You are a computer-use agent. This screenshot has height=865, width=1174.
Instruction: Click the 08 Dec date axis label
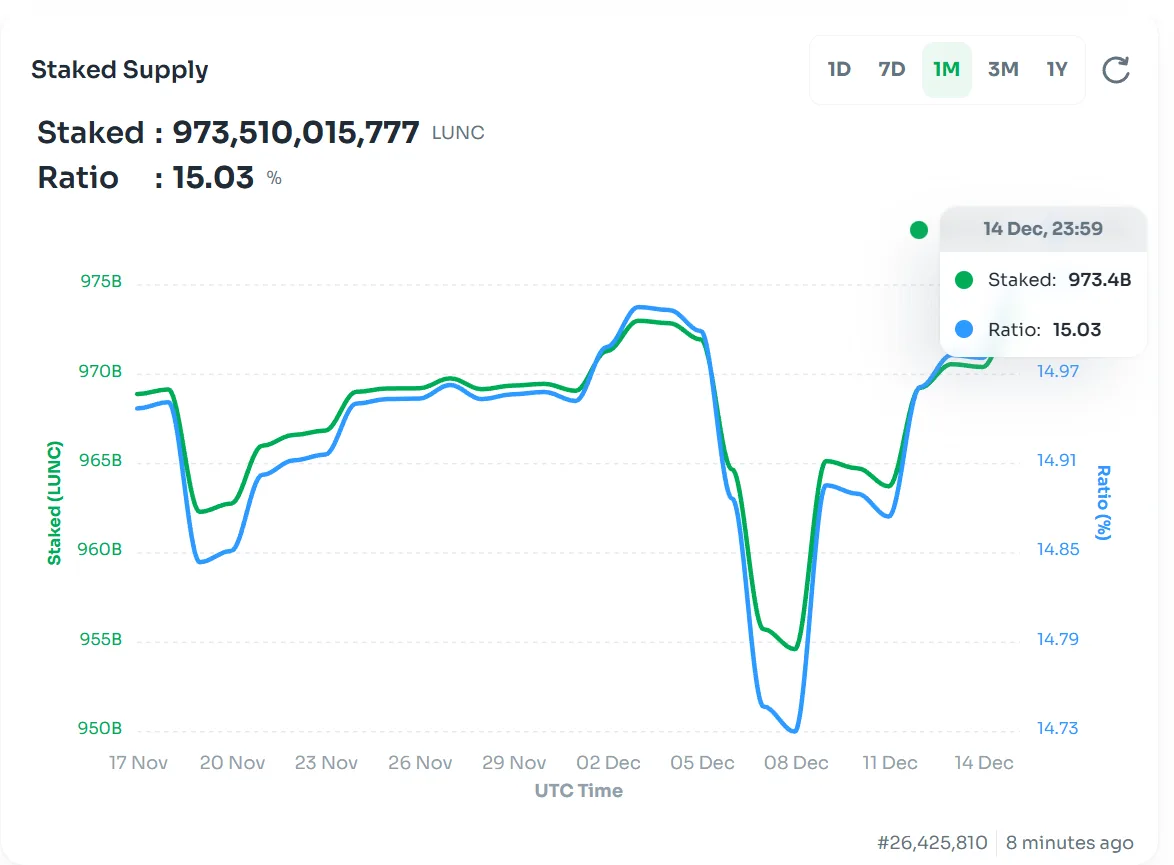pyautogui.click(x=796, y=763)
